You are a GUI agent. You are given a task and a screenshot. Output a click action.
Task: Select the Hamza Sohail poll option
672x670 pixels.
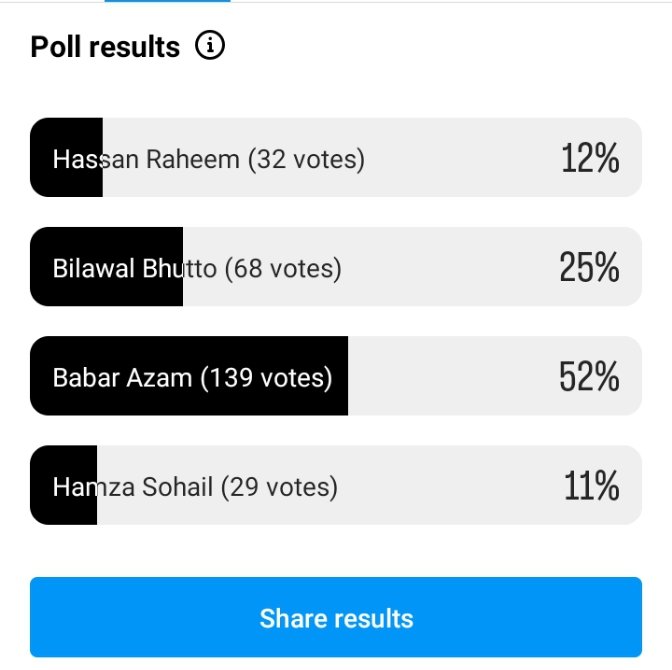335,486
